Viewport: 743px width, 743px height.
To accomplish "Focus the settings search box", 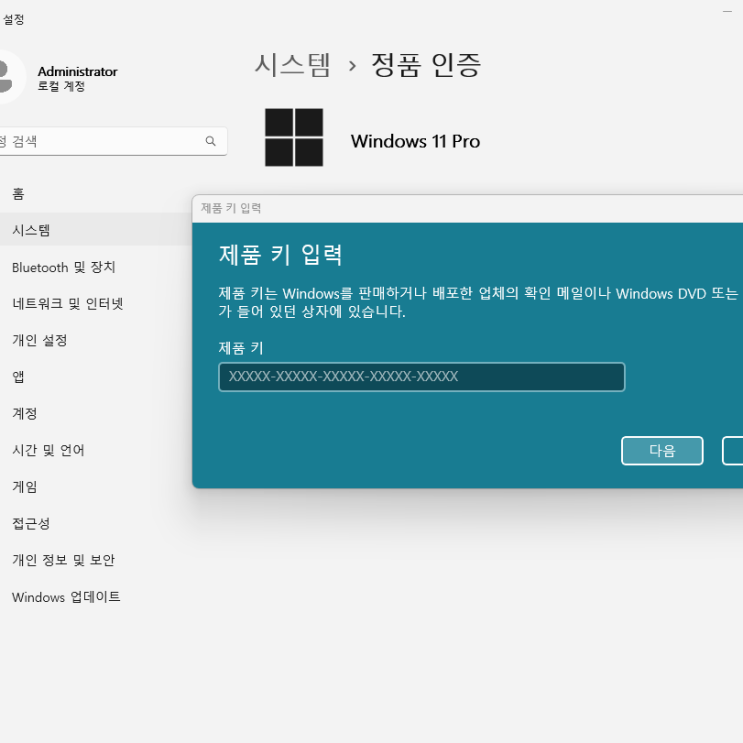I will point(113,141).
